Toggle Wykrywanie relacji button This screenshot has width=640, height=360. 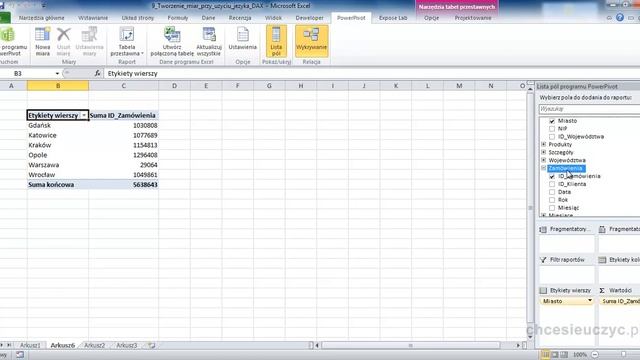[311, 41]
